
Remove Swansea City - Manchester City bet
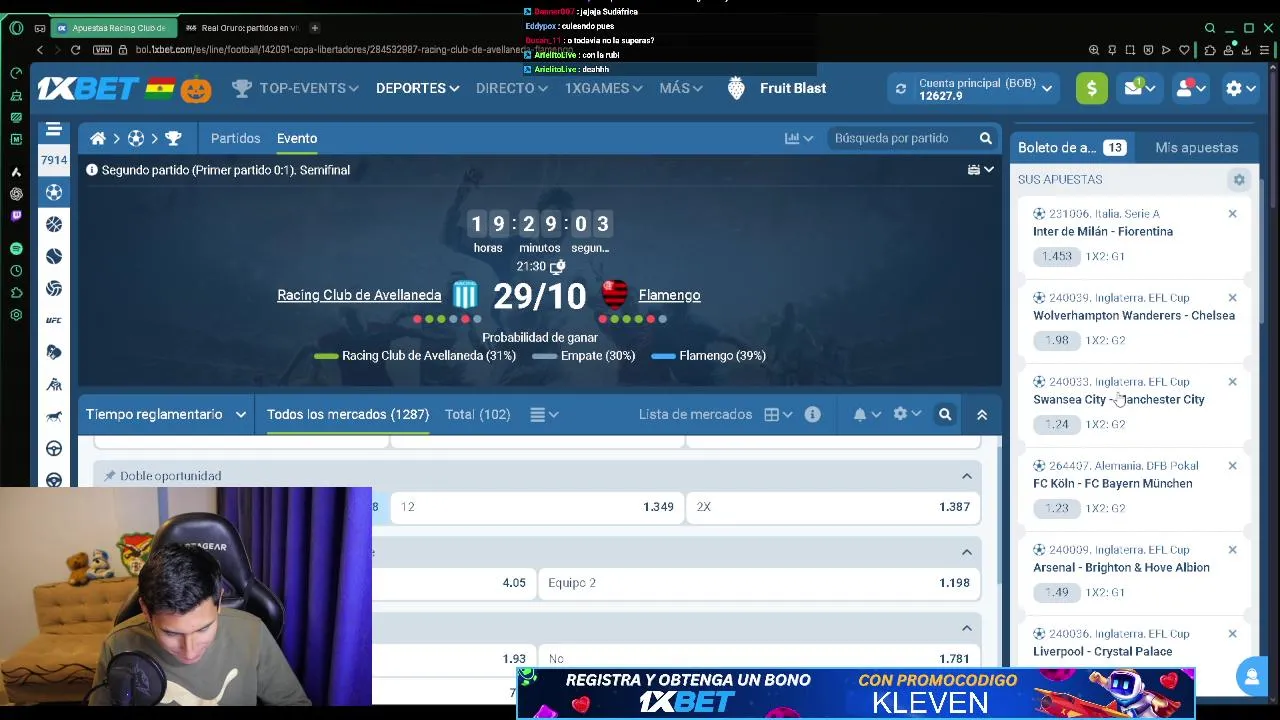click(x=1232, y=382)
